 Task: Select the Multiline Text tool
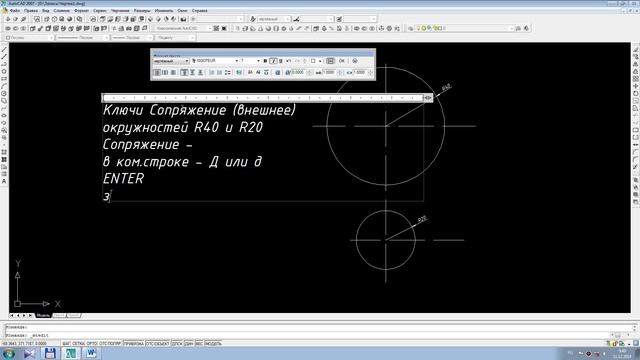[x=4, y=181]
